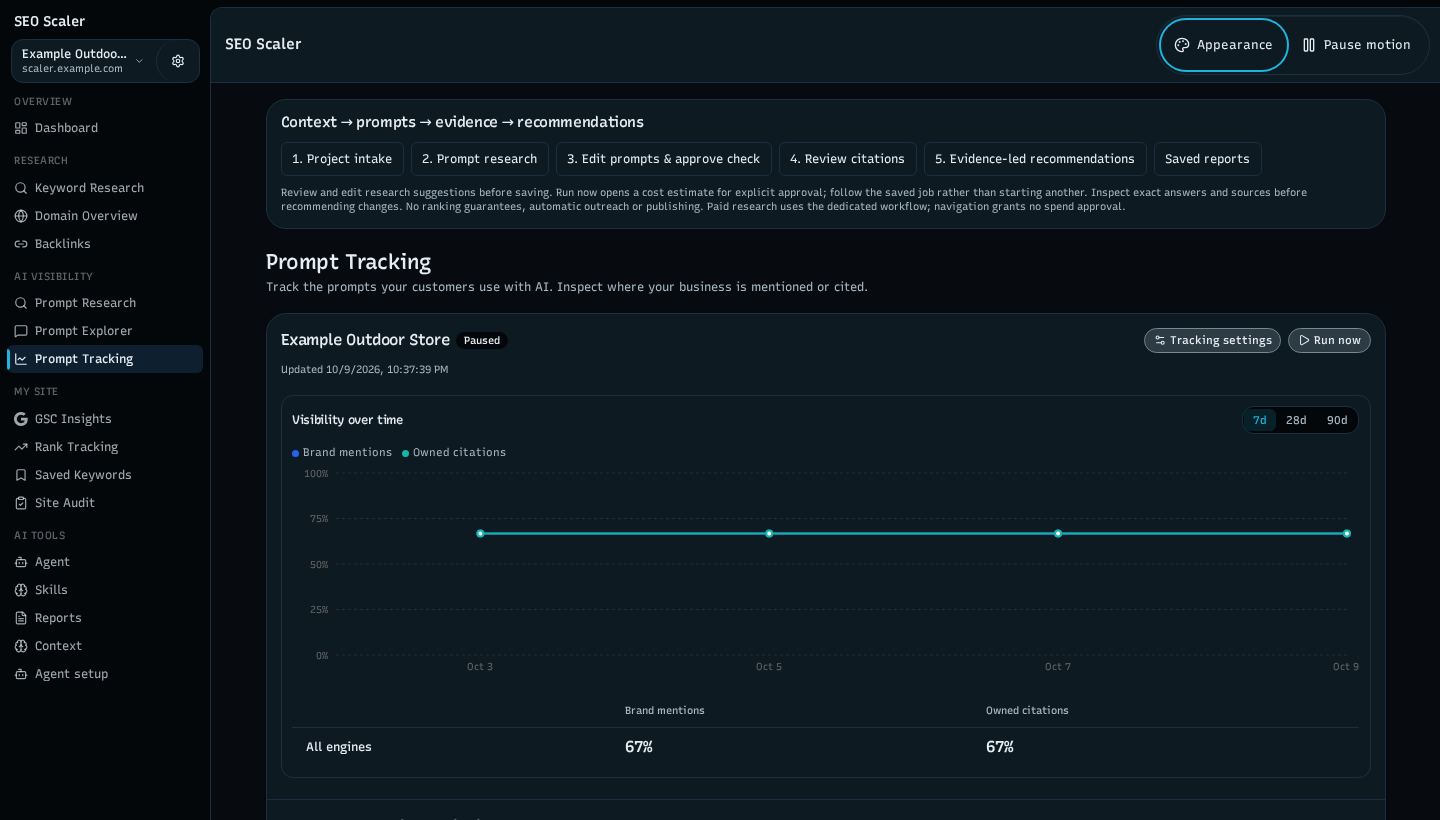Click the Skills icon in sidebar
The height and width of the screenshot is (820, 1440).
click(21, 590)
